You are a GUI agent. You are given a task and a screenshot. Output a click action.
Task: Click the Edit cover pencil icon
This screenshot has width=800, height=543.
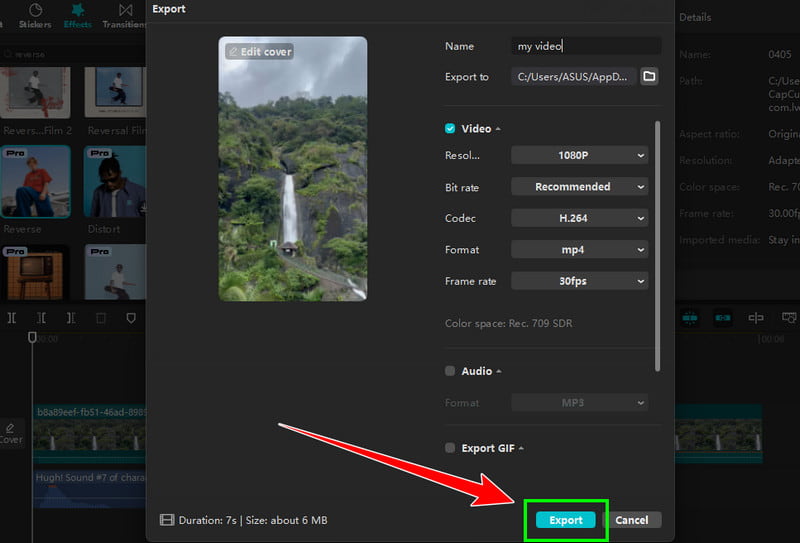[234, 51]
